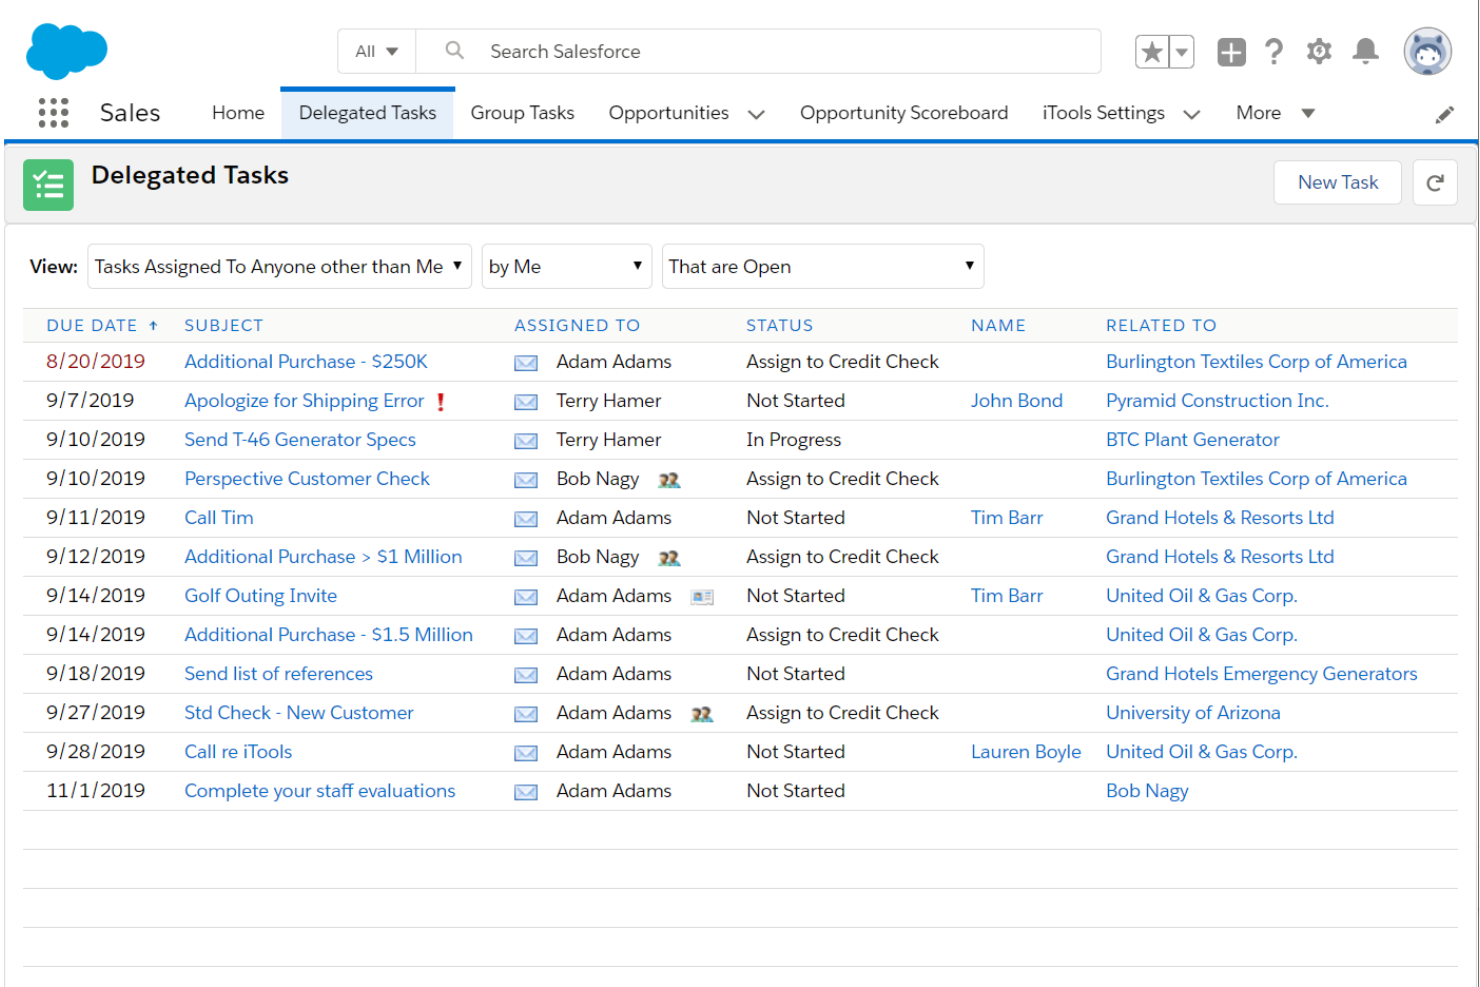Open the App Launcher waffle icon
The image size is (1480, 987).
52,112
